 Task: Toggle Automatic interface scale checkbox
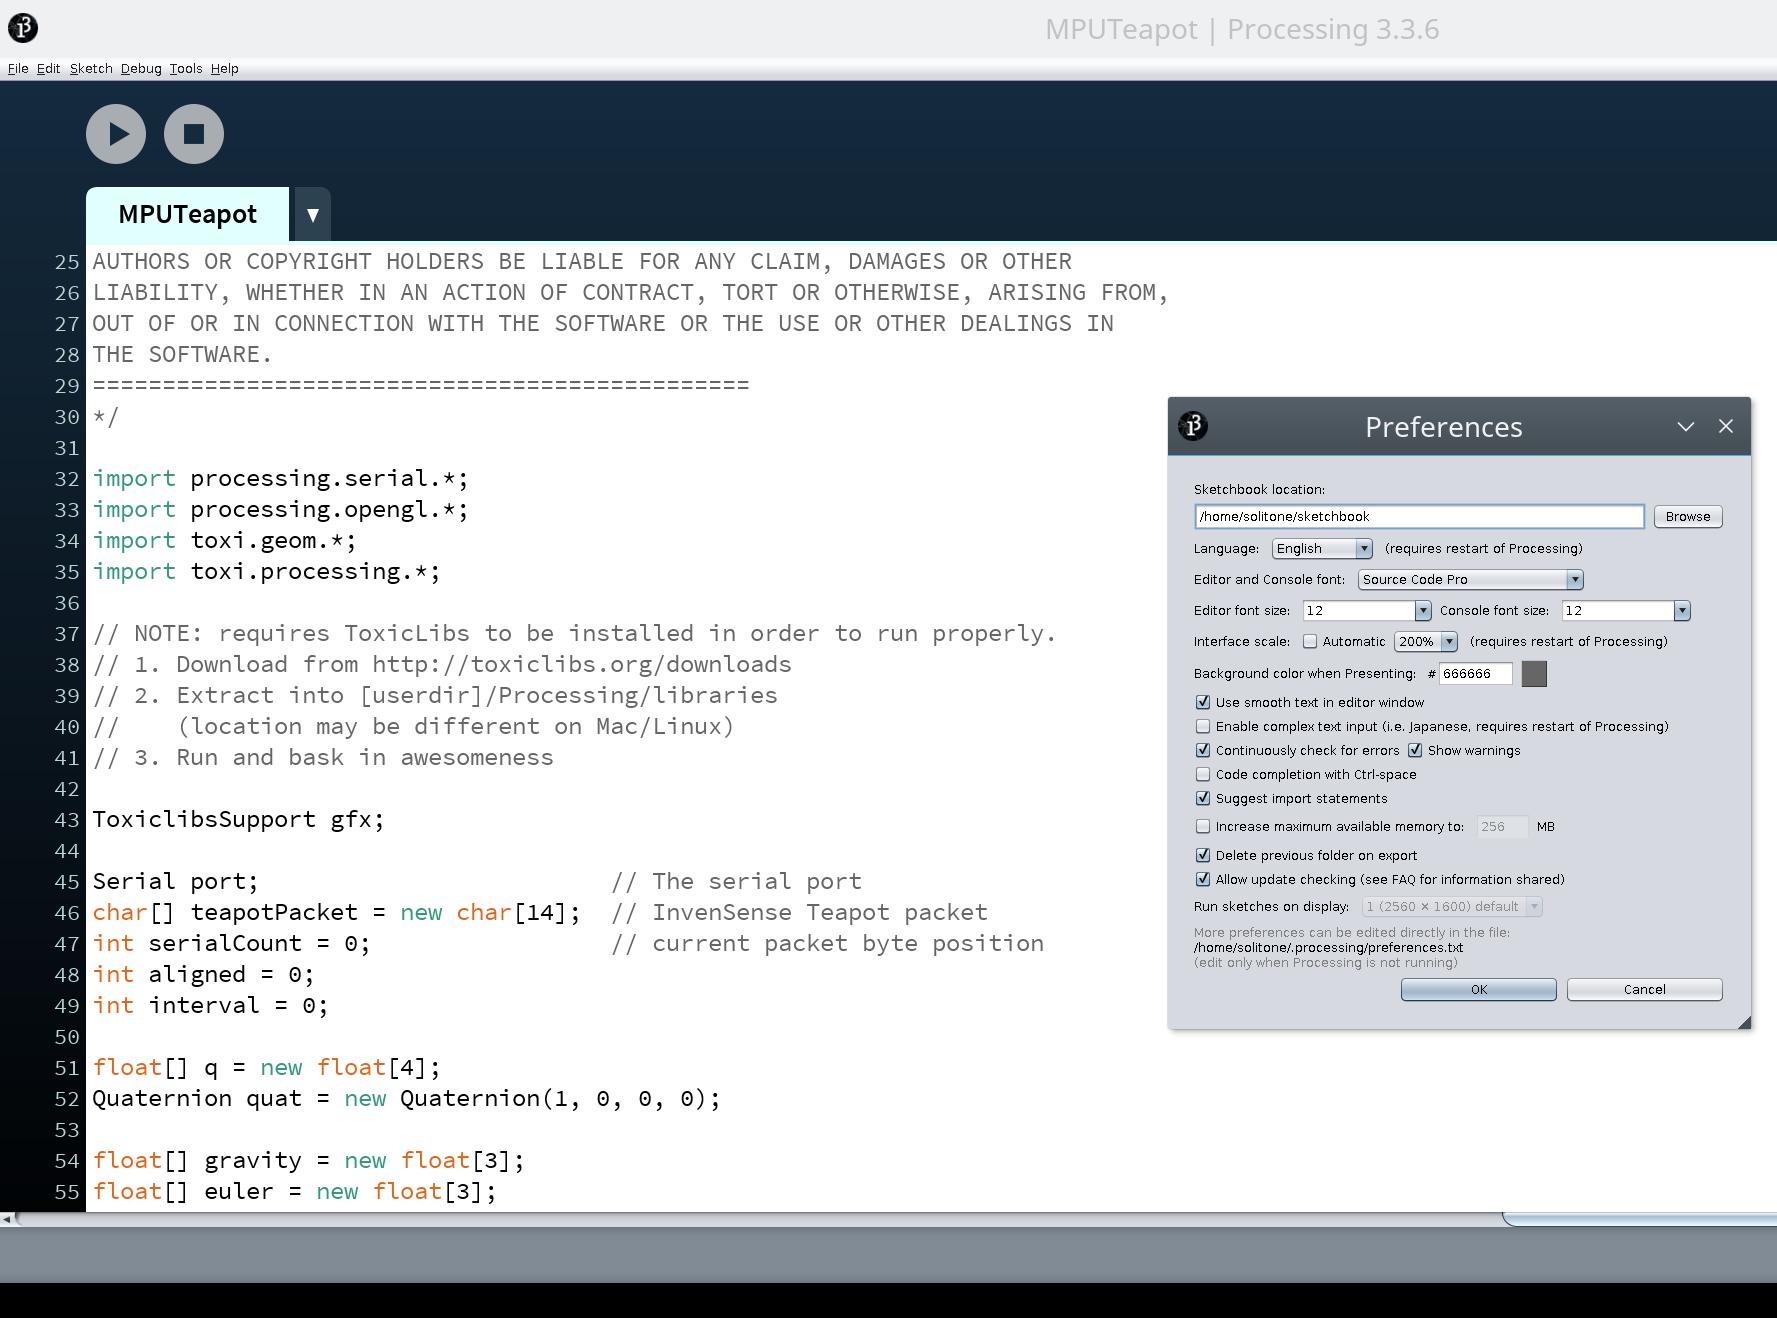pyautogui.click(x=1310, y=641)
